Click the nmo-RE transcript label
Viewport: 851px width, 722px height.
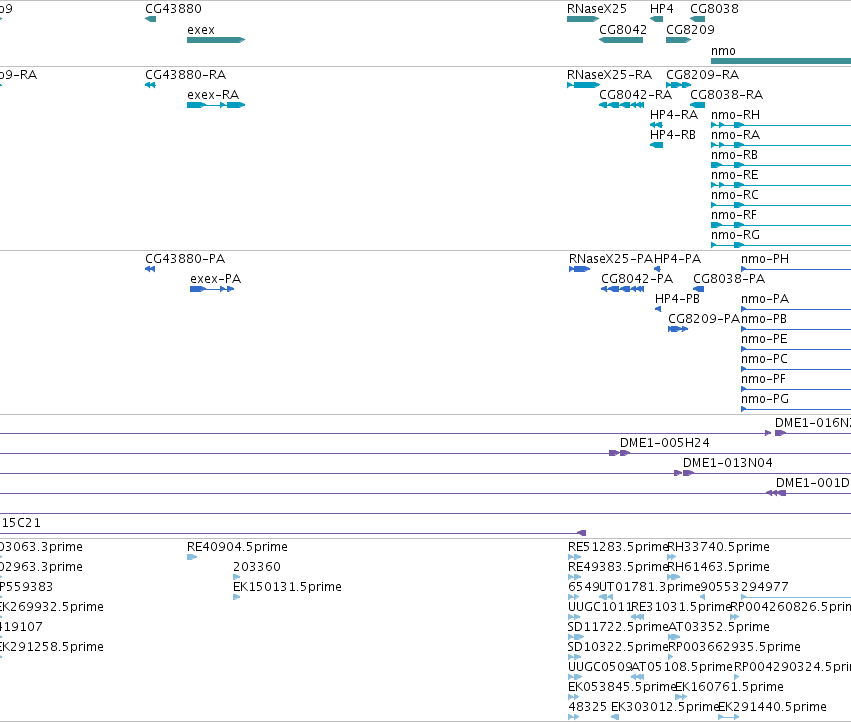[x=735, y=175]
